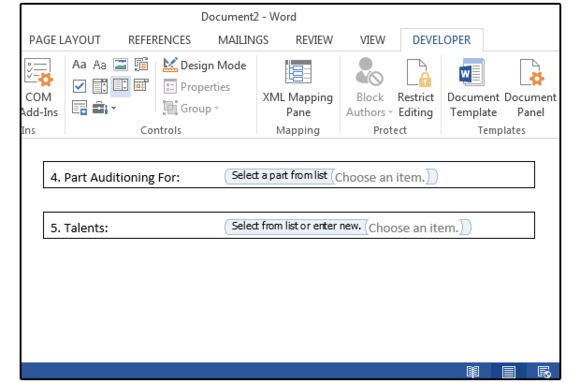Switch to the References tab
580x383 pixels.
pos(159,40)
